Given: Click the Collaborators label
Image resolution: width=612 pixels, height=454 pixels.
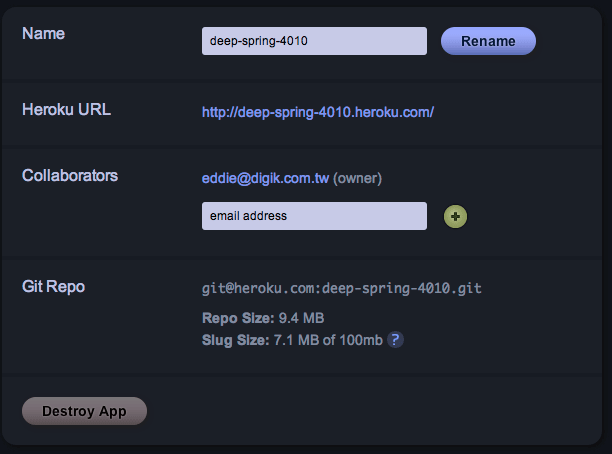Looking at the screenshot, I should 70,175.
